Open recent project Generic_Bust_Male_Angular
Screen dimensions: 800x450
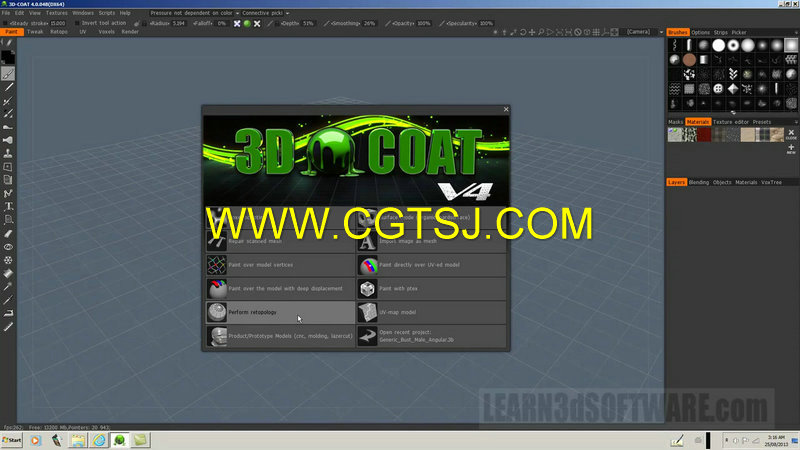click(432, 336)
